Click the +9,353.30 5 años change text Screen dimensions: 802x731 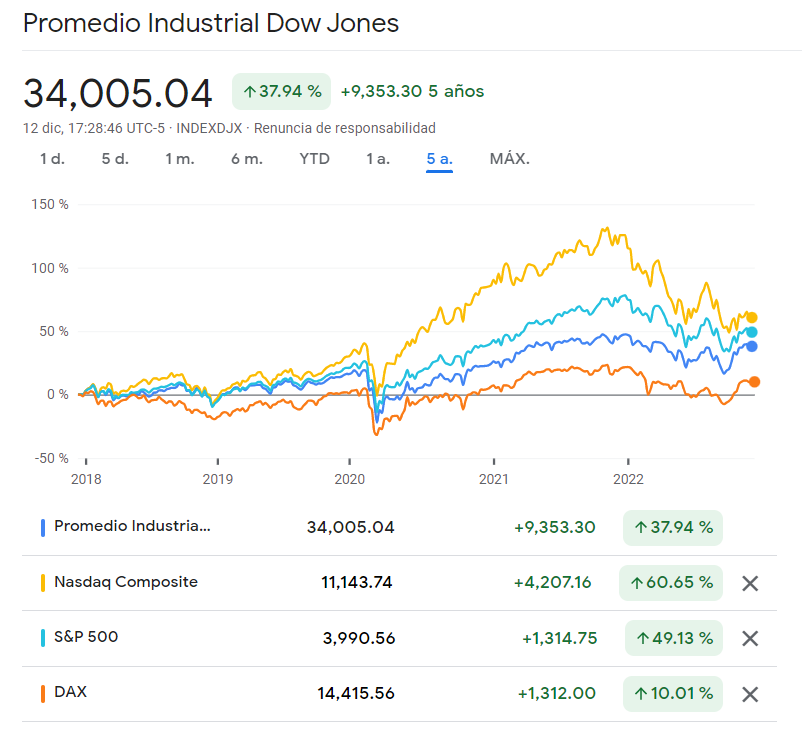point(412,92)
